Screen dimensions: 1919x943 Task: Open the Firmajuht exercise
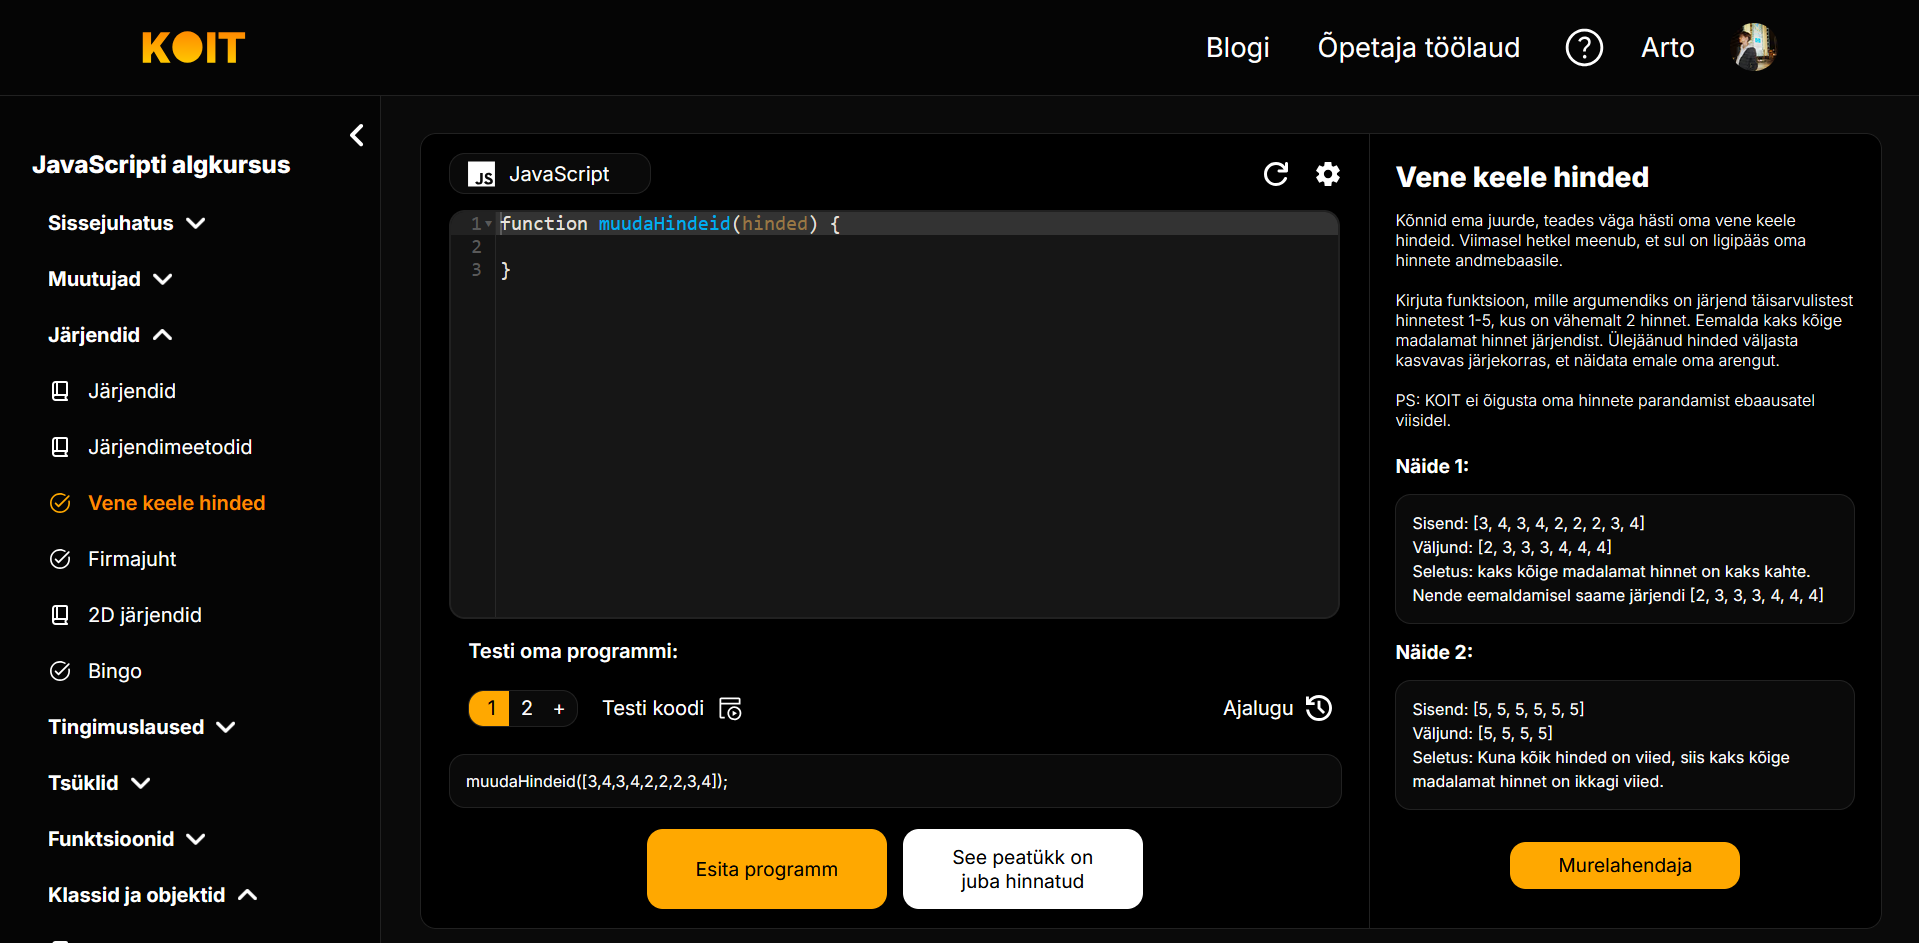131,559
